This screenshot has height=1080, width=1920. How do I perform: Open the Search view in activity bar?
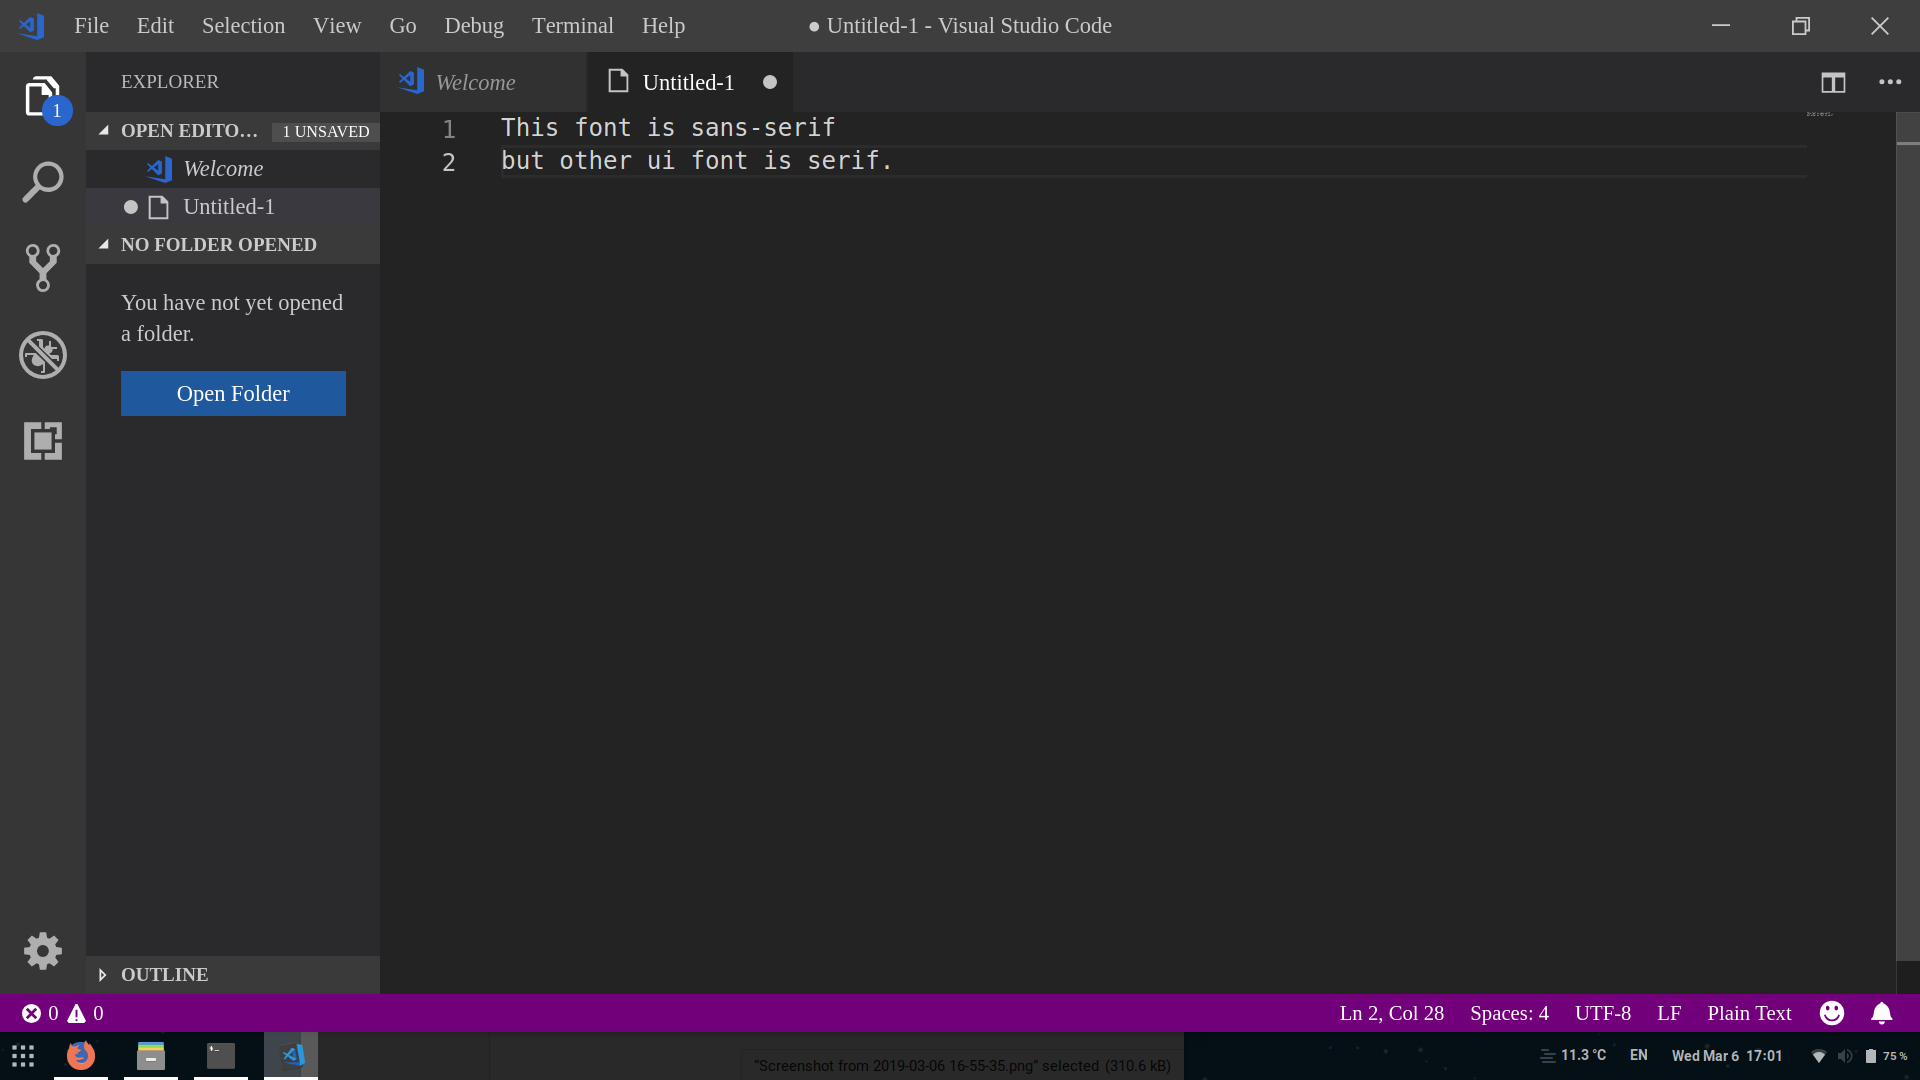click(x=42, y=182)
